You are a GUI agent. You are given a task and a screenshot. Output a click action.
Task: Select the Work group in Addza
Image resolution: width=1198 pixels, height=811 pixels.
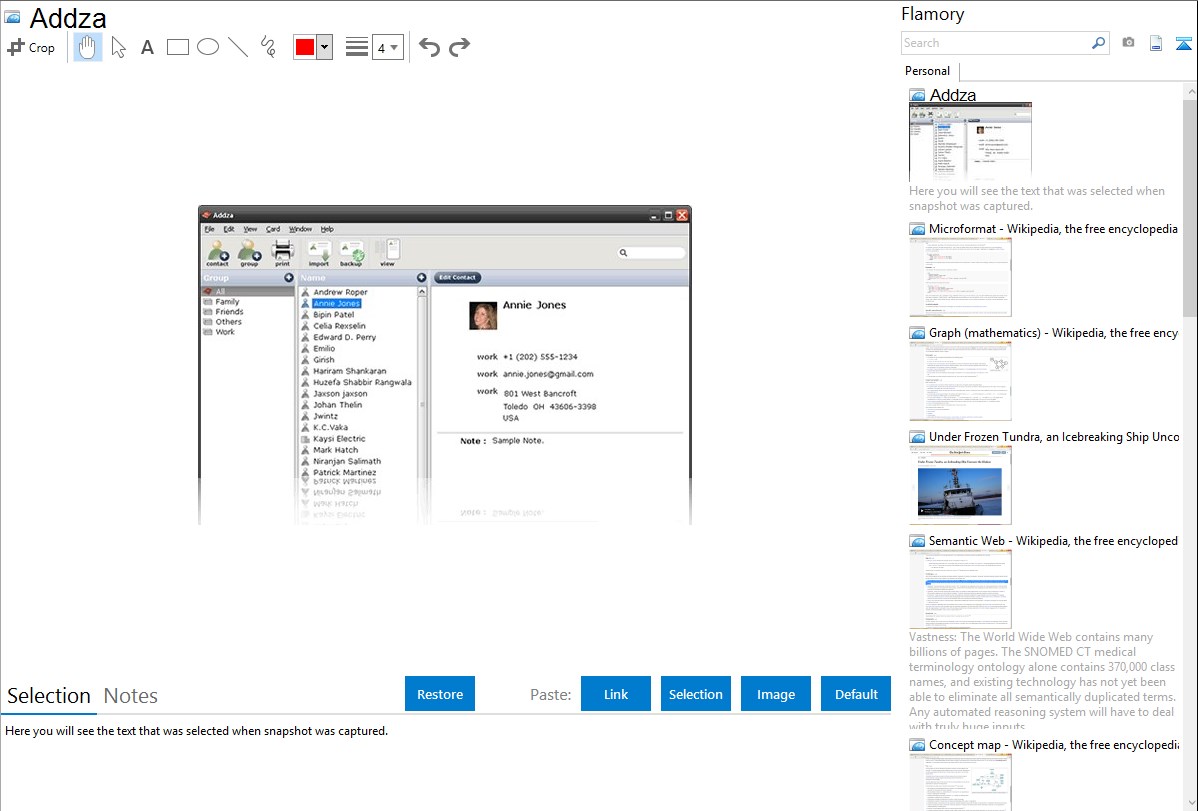pos(225,332)
